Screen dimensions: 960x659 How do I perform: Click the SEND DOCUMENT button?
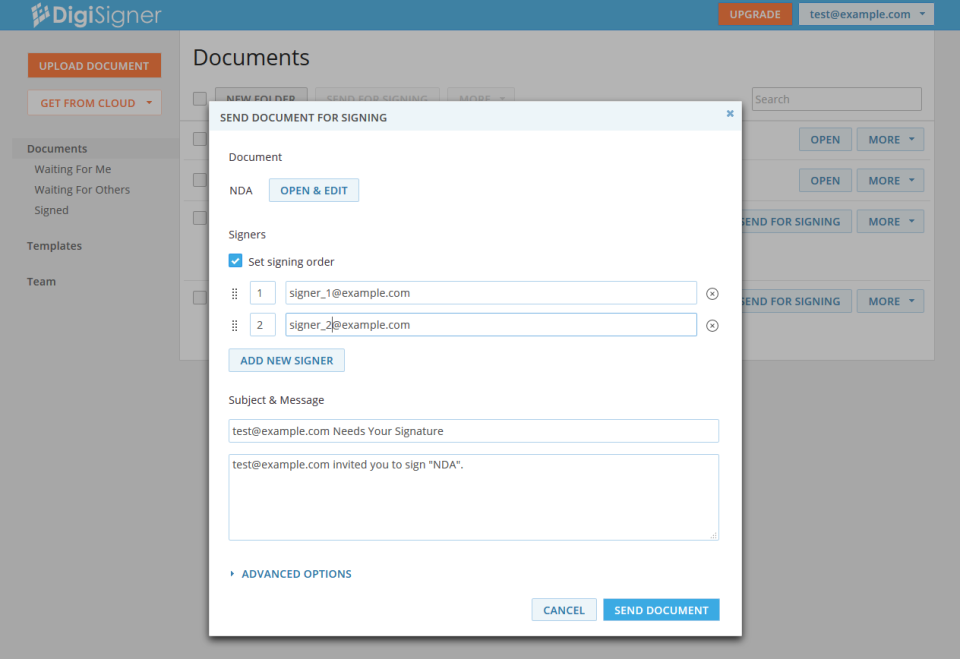pyautogui.click(x=661, y=609)
